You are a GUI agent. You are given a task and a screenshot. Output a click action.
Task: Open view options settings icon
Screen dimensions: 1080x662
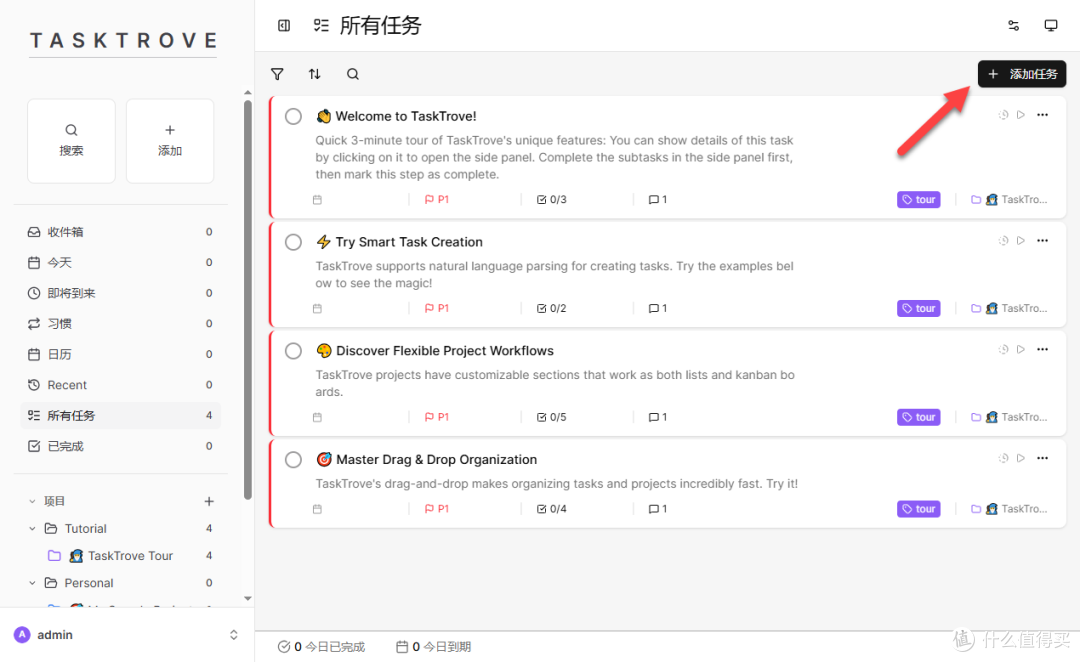[1013, 25]
